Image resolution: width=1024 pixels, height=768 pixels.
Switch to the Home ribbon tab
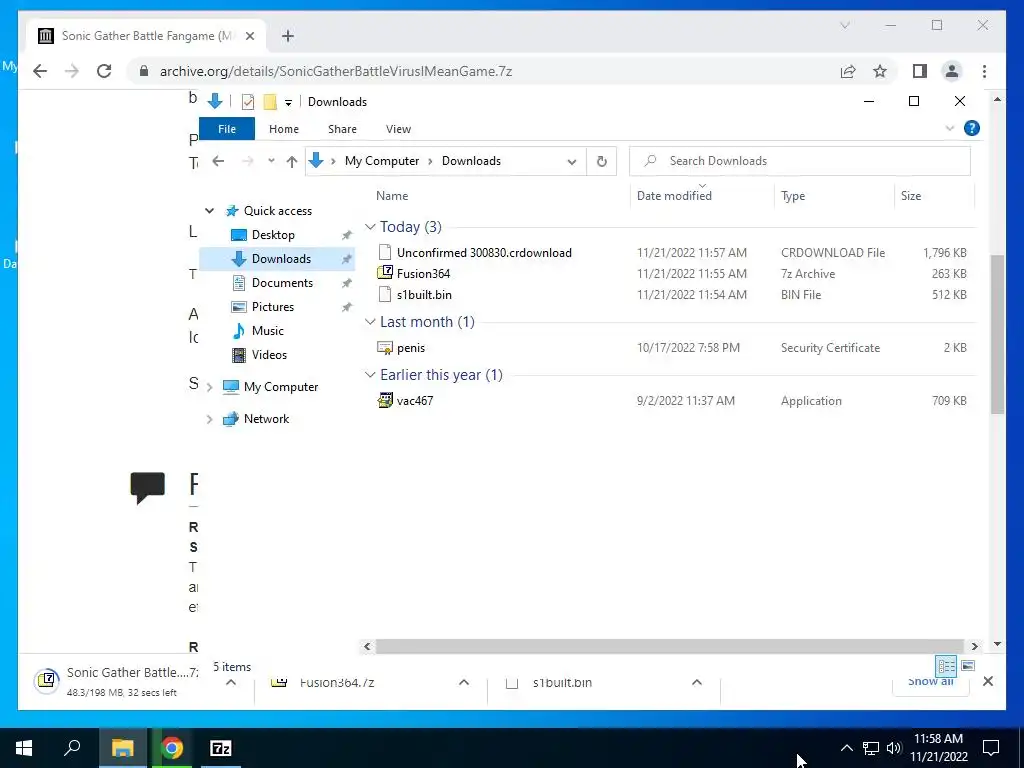[x=283, y=129]
